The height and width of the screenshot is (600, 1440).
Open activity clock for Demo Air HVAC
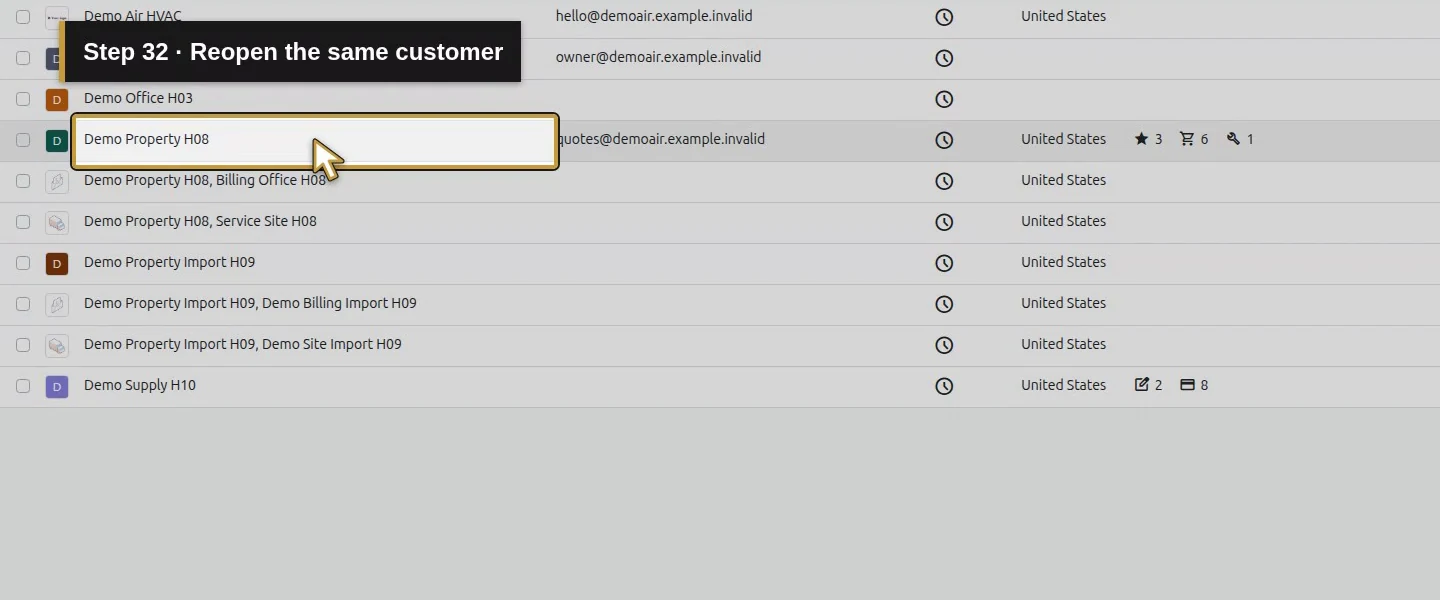[x=944, y=17]
